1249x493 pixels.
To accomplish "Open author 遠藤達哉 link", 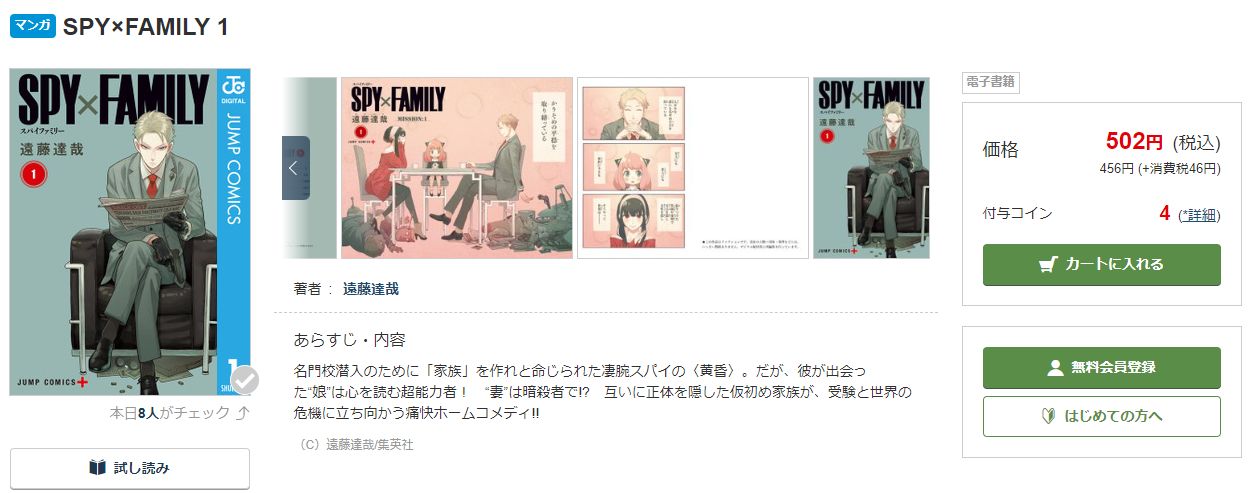I will point(370,288).
